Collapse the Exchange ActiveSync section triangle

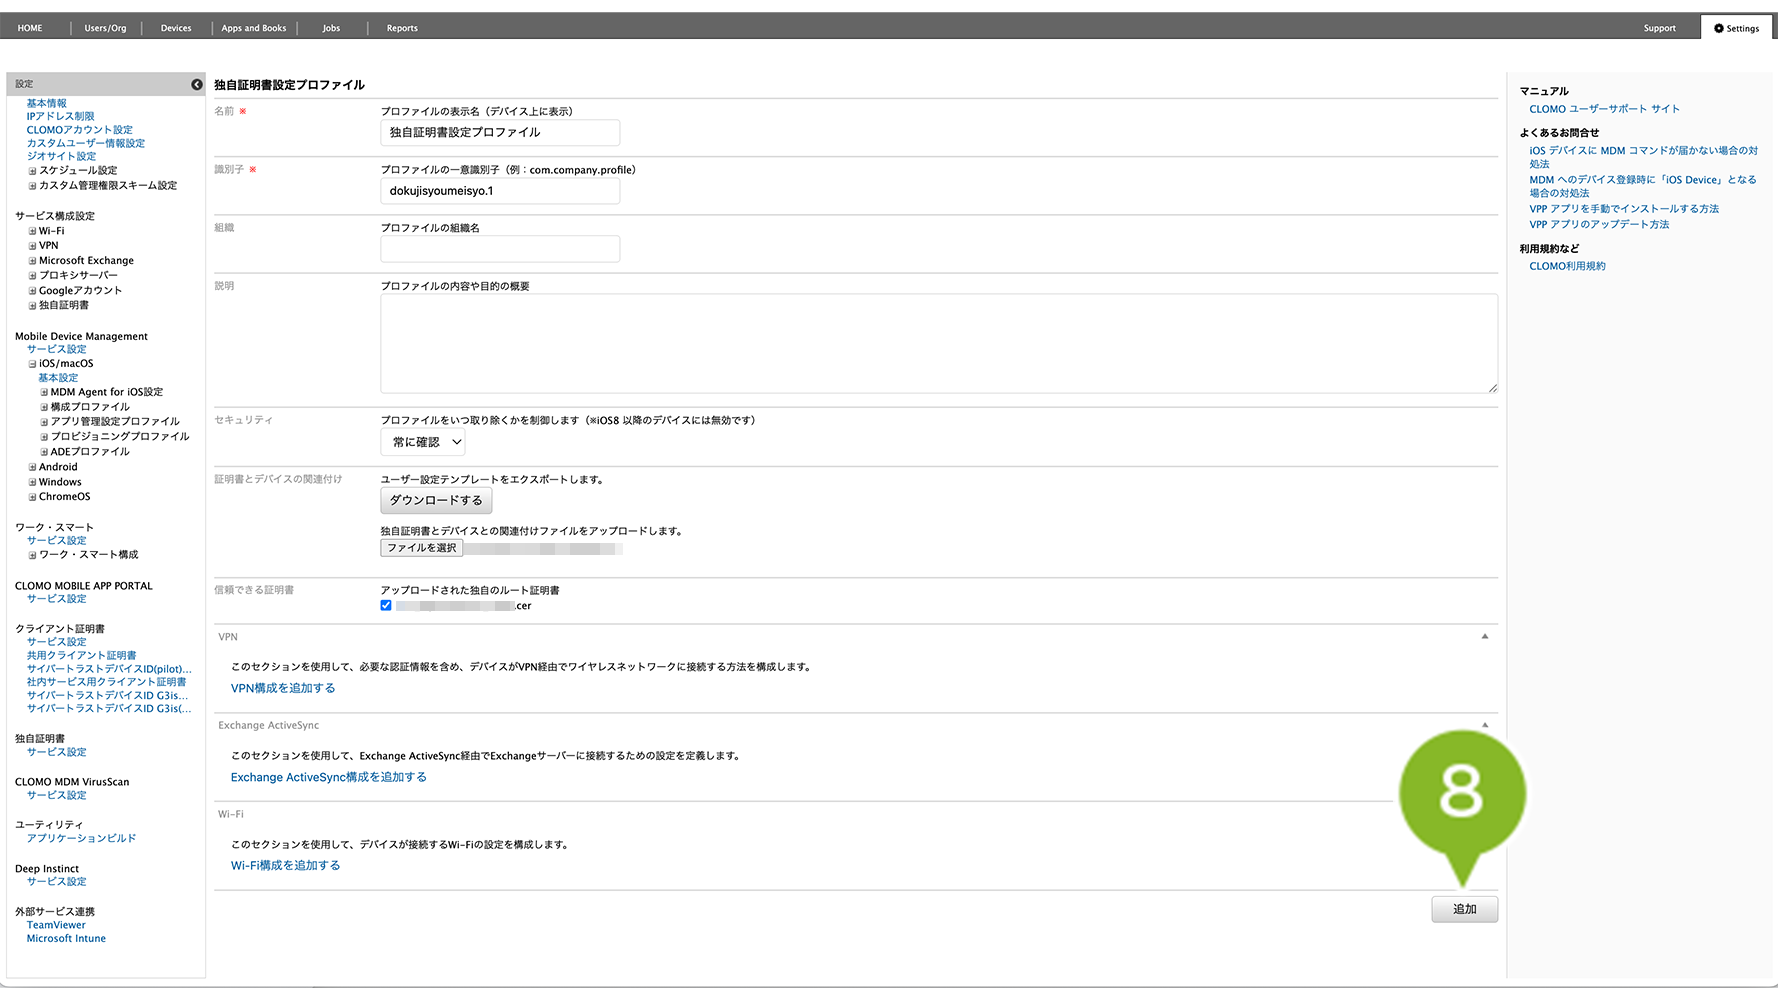1484,725
